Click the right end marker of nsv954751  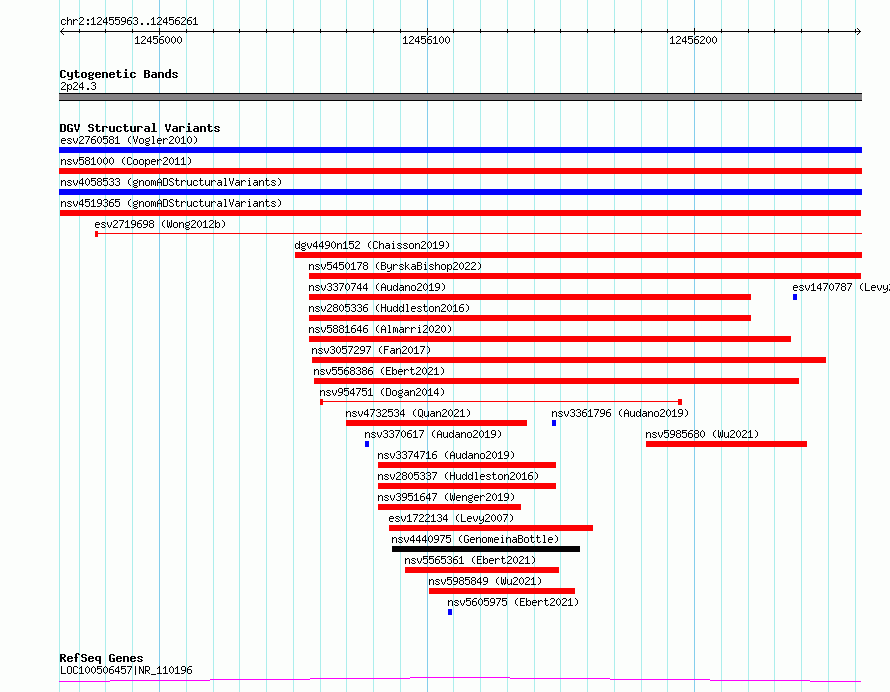point(680,402)
